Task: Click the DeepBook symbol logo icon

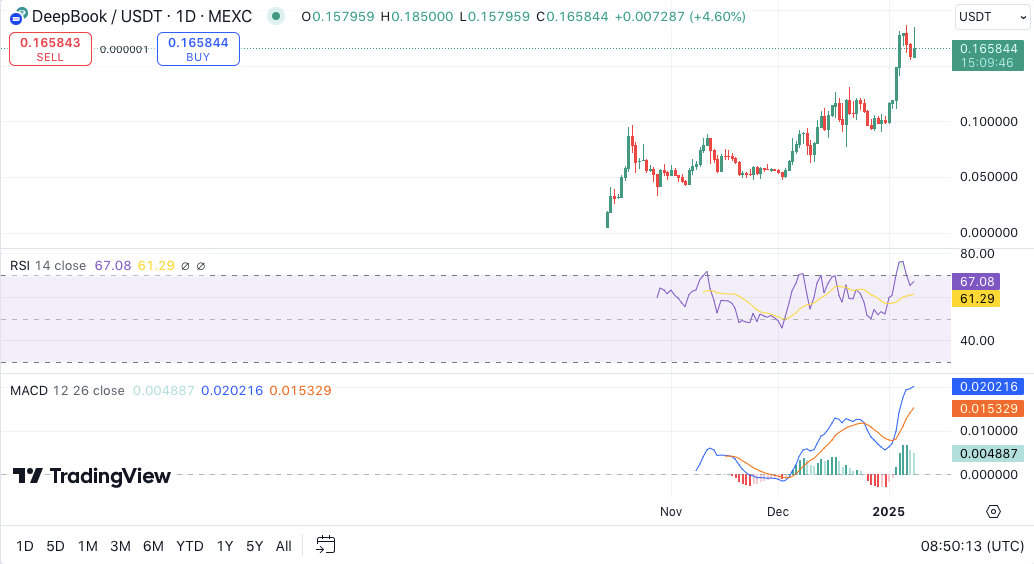Action: coord(16,16)
